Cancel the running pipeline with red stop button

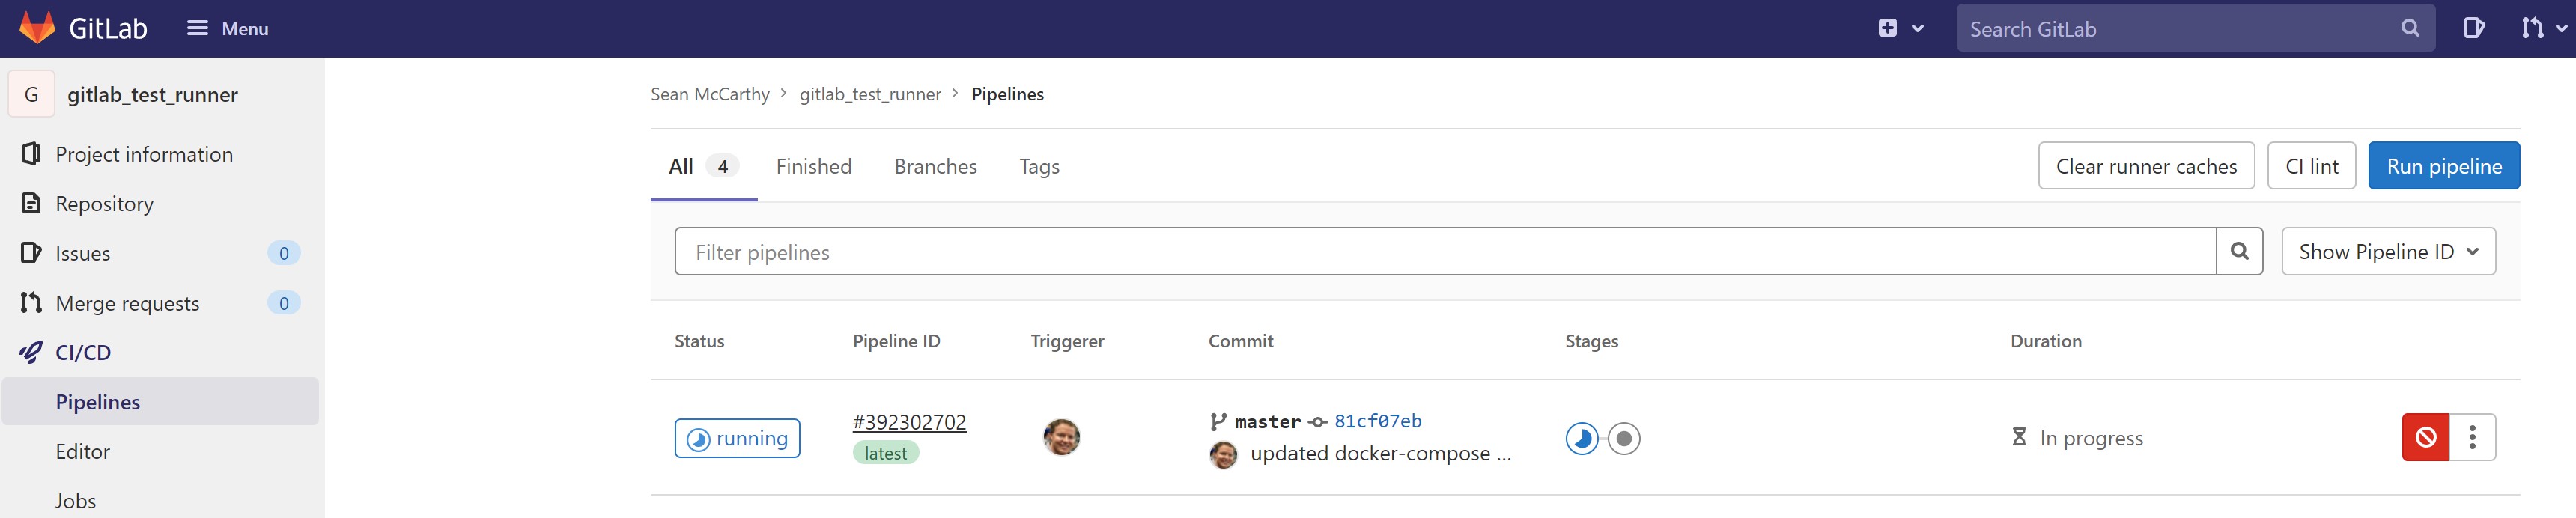2424,437
